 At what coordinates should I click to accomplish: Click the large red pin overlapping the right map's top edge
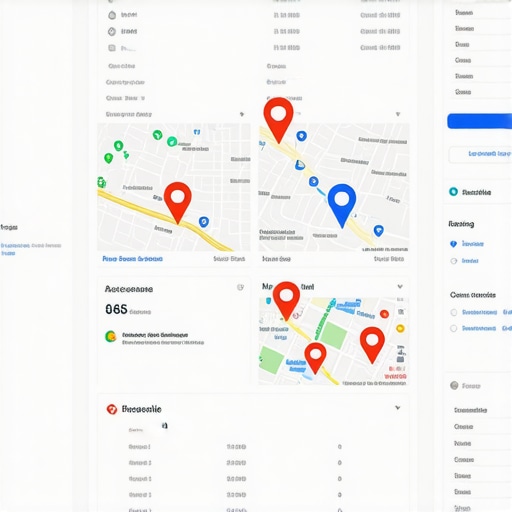click(278, 120)
